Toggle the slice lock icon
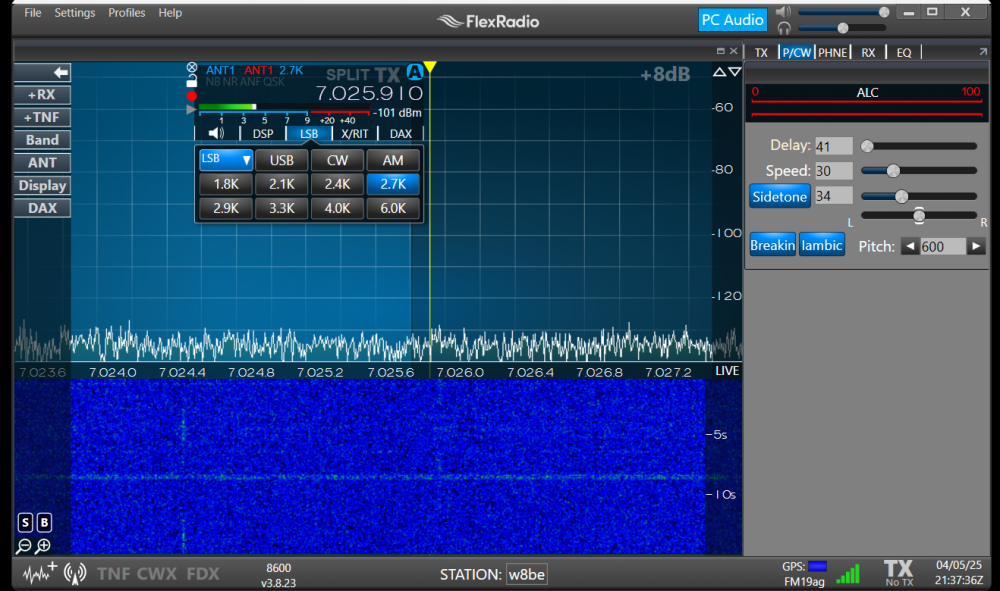 [191, 81]
